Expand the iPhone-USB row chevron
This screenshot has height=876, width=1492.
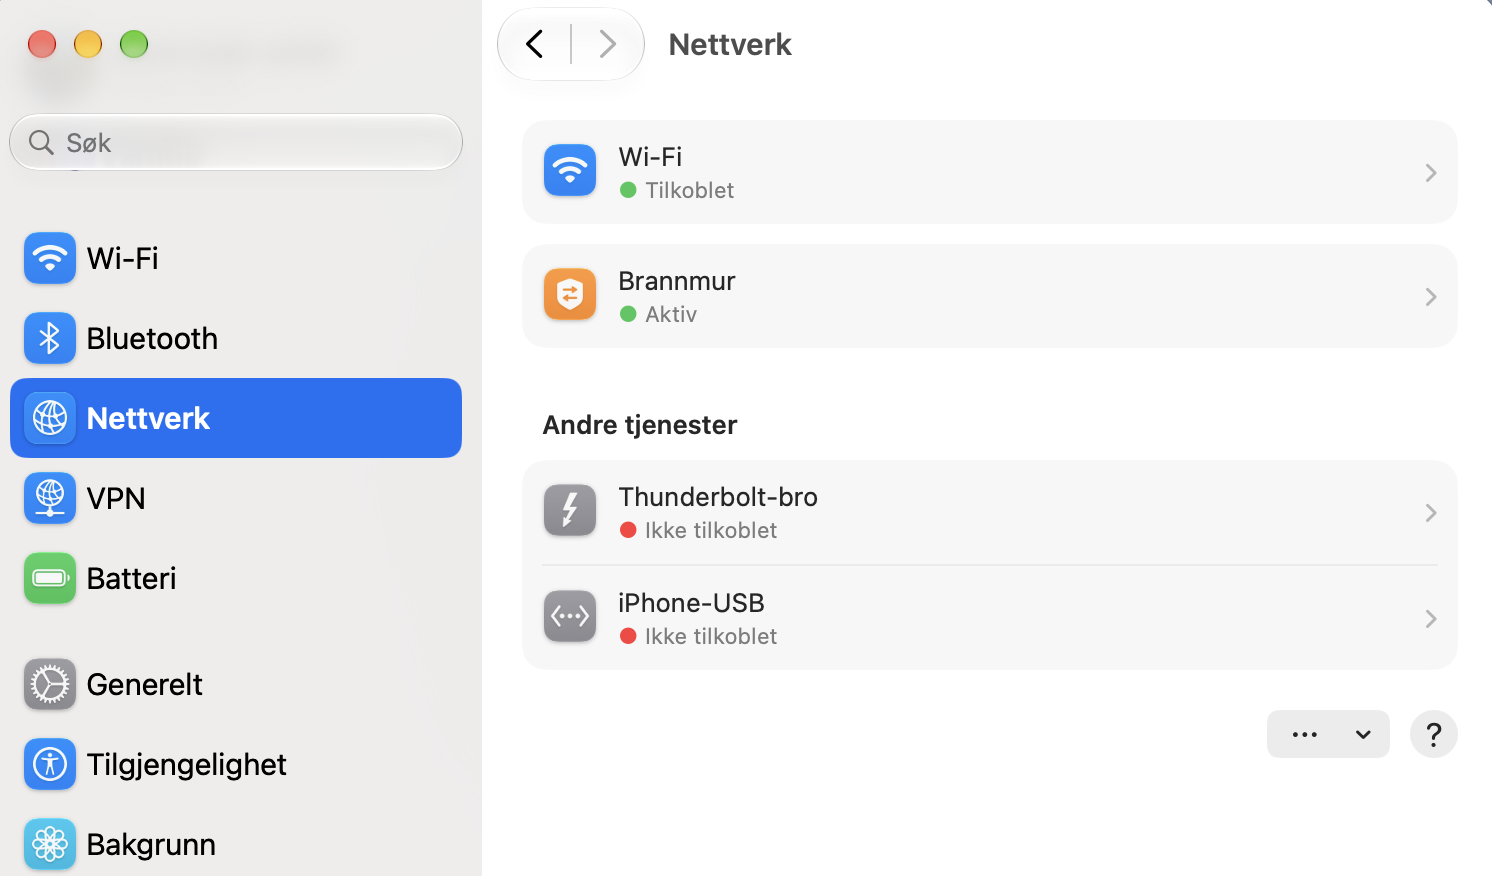(x=1431, y=618)
